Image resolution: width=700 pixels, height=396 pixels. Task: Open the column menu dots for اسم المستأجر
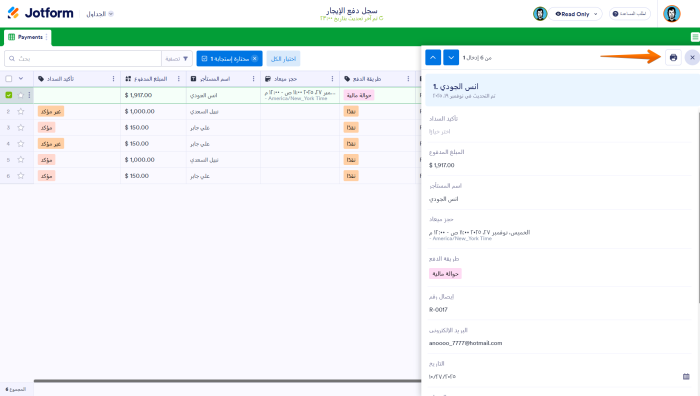[253, 79]
